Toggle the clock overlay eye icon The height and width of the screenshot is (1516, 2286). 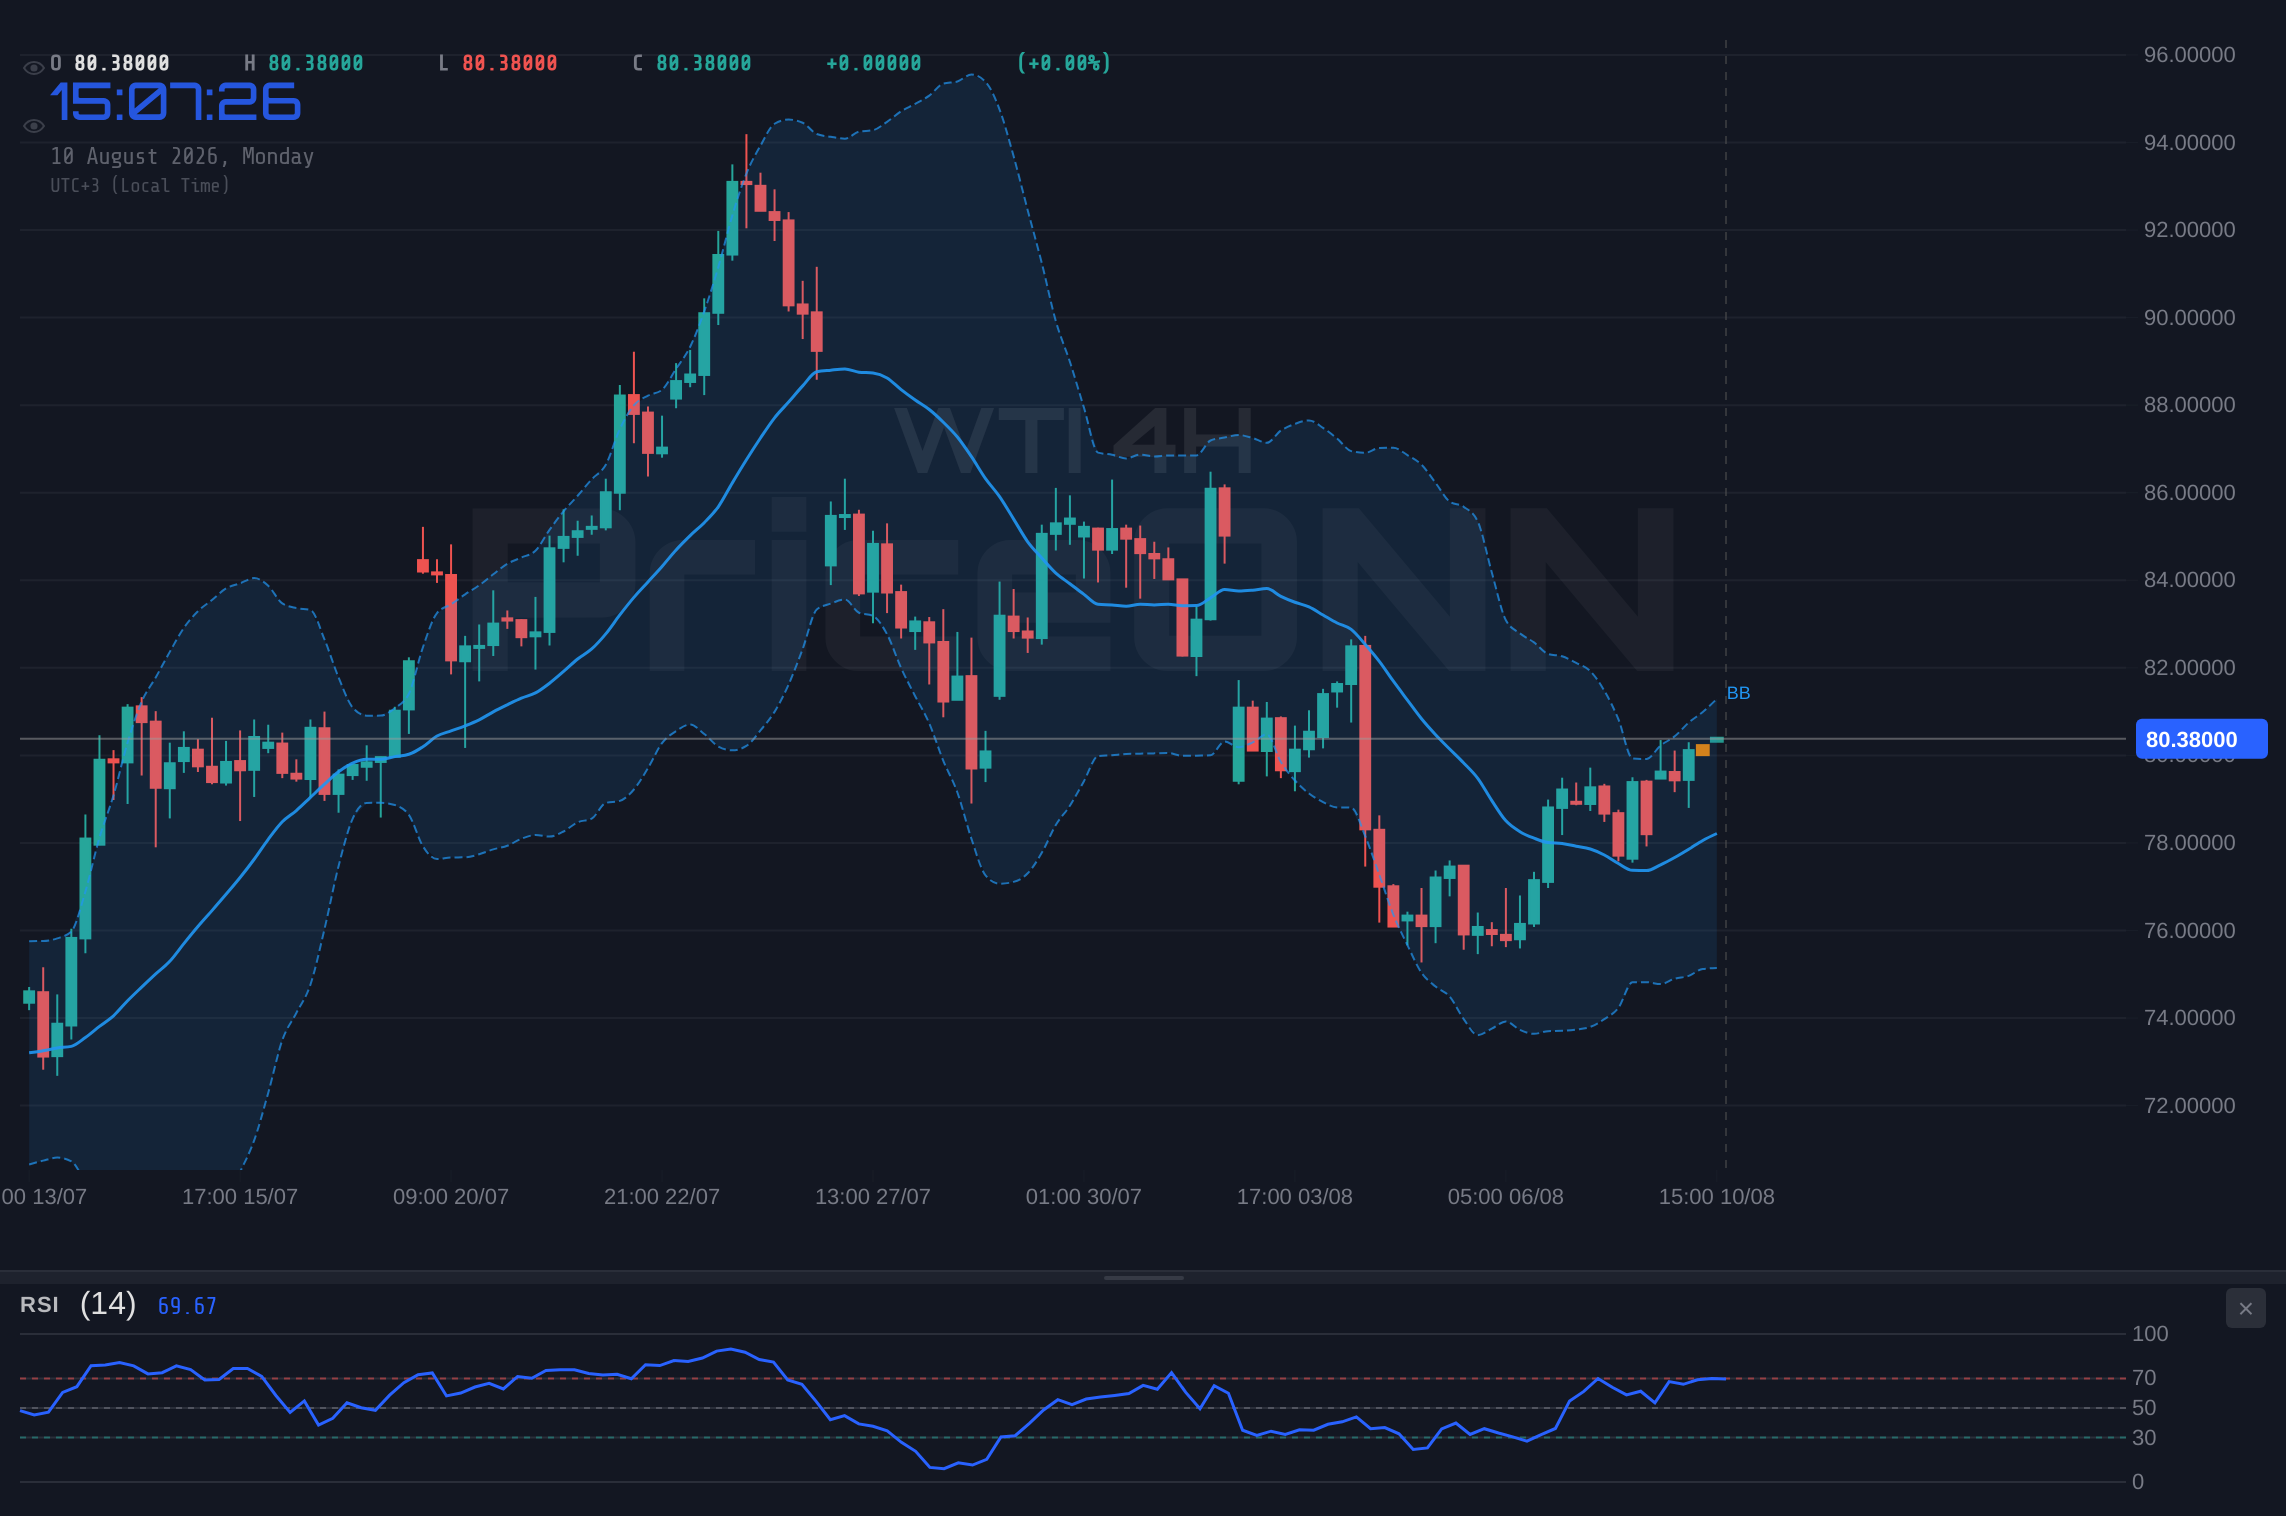tap(33, 125)
